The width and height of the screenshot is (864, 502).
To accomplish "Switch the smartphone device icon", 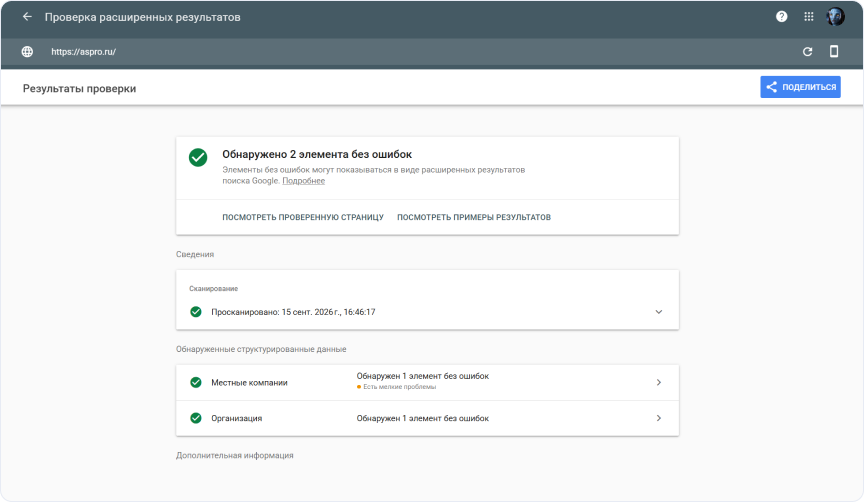I will pos(834,51).
